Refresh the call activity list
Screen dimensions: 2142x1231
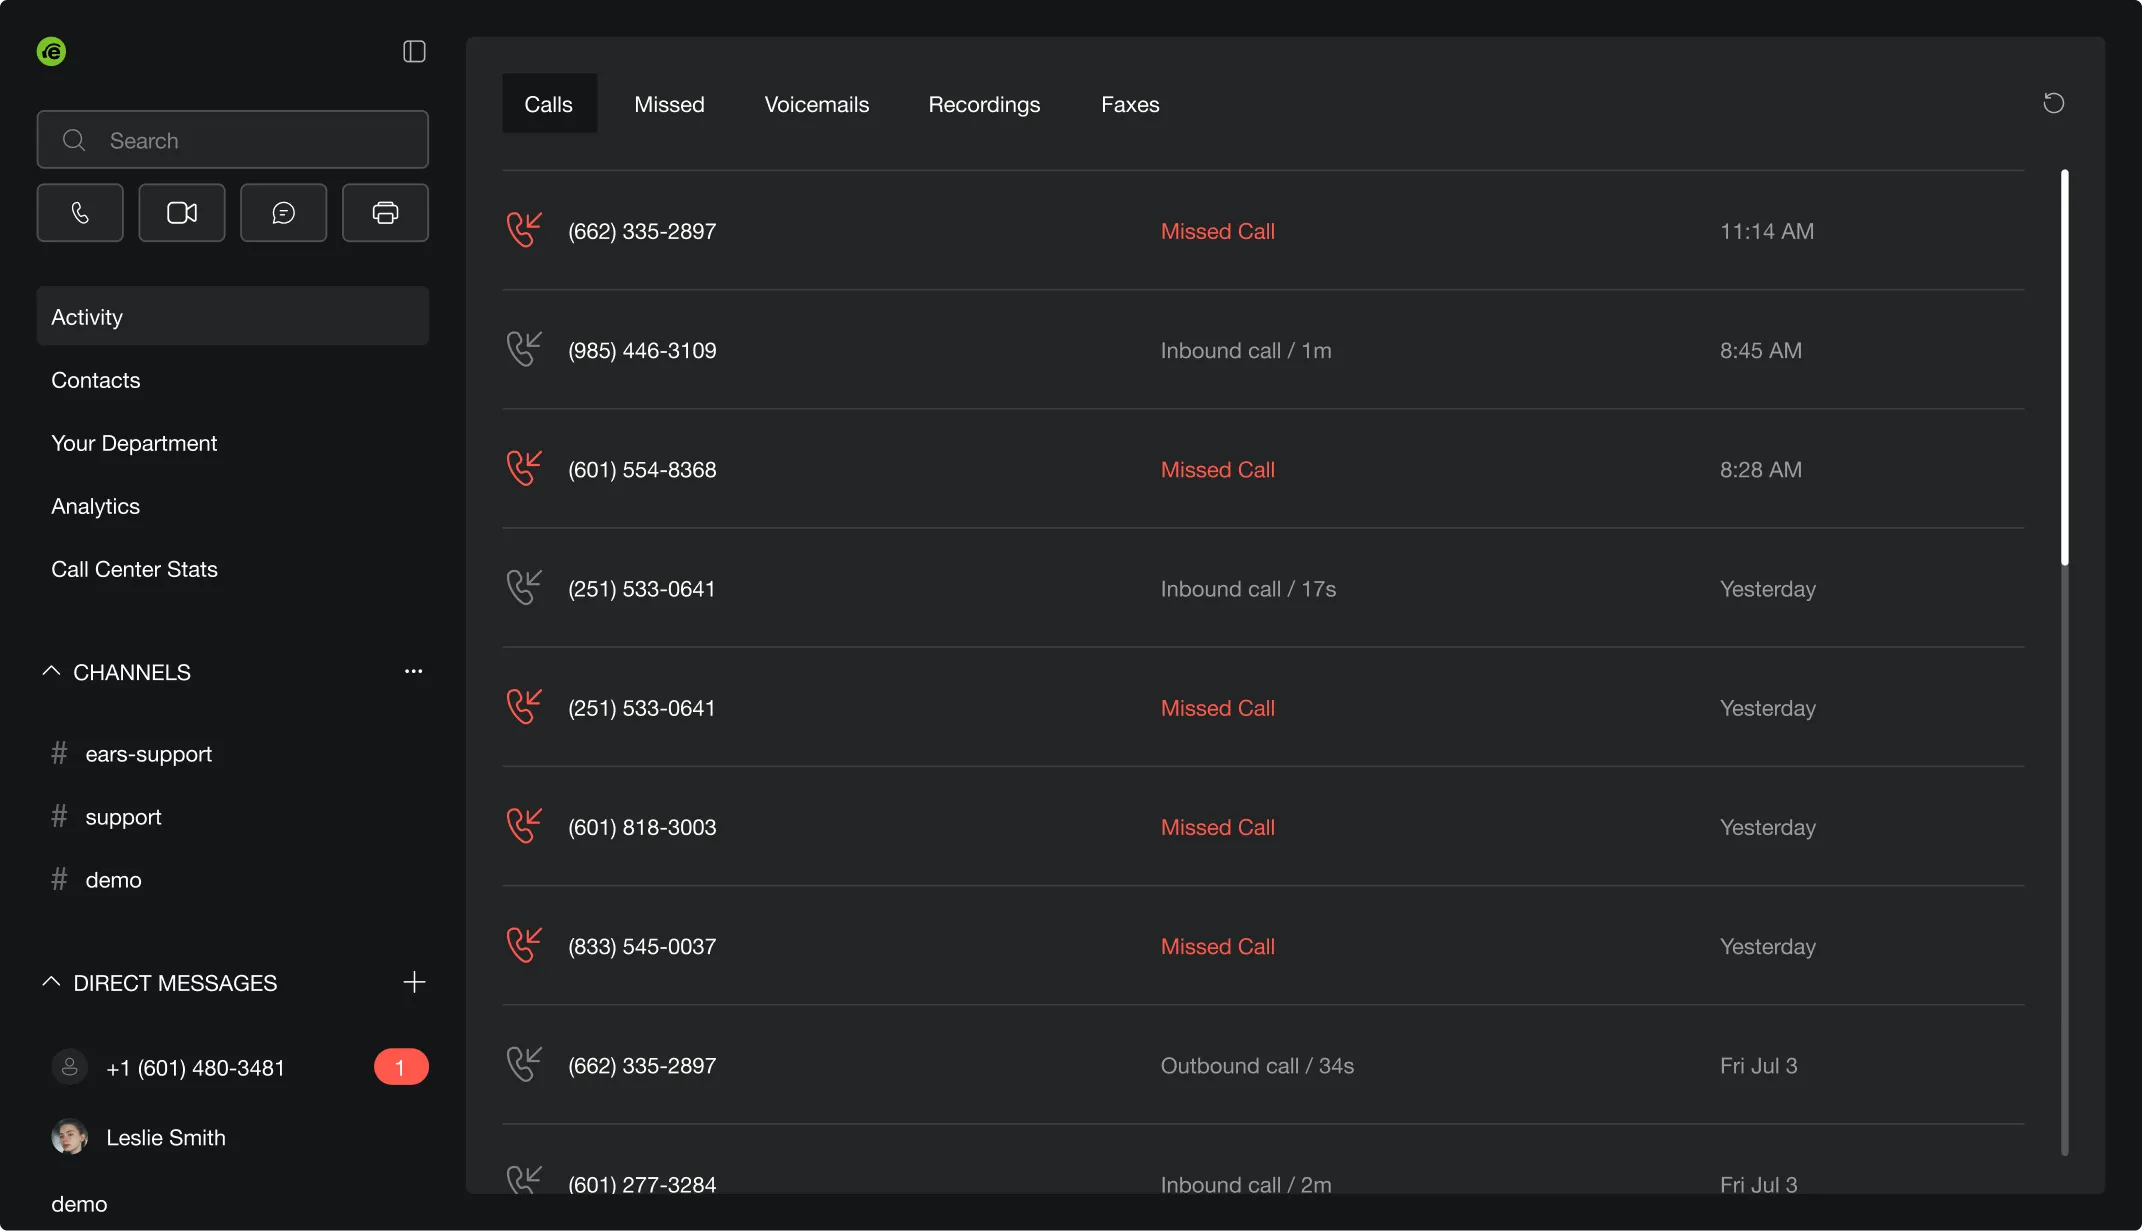2053,103
